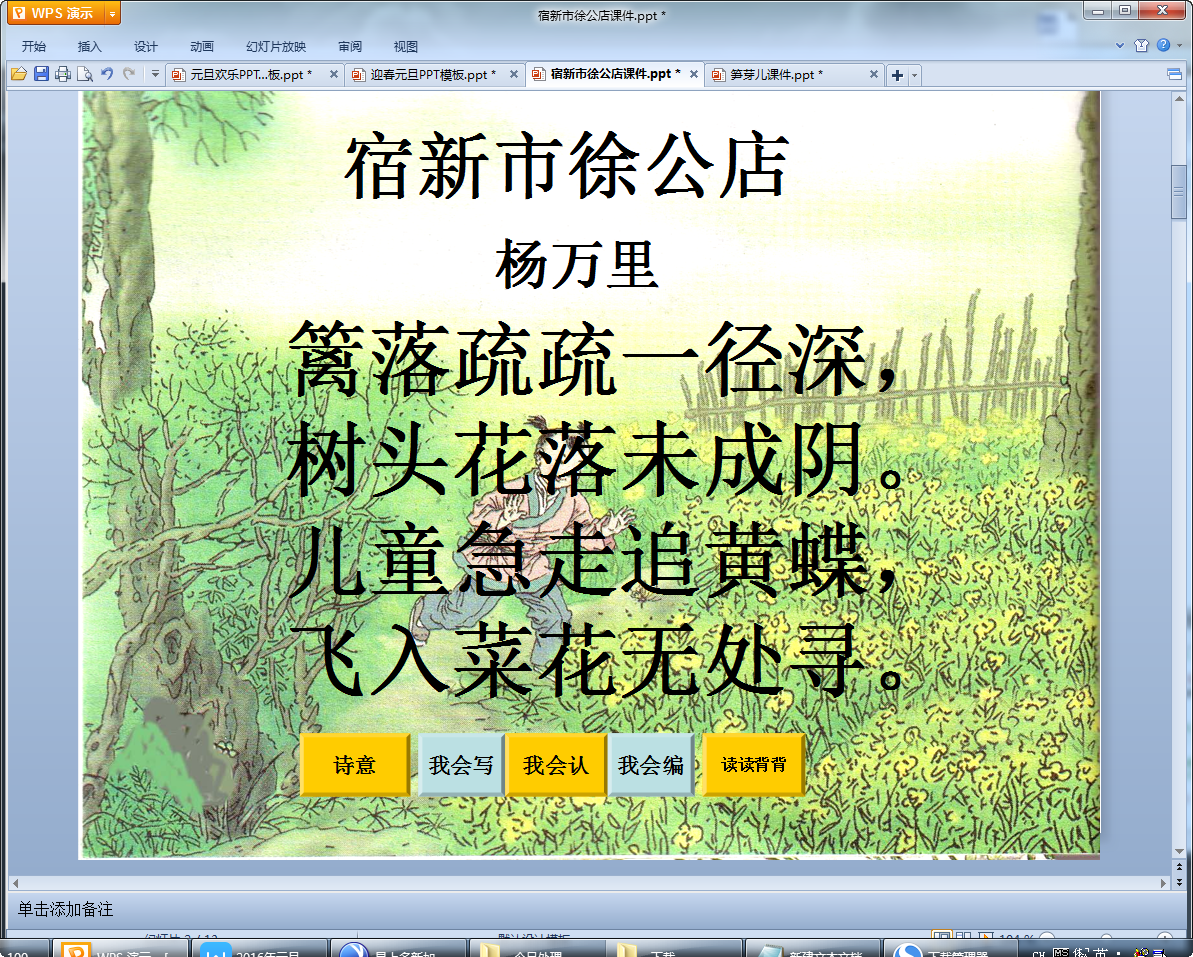Image resolution: width=1193 pixels, height=957 pixels.
Task: Click the horizontal scrollbar right arrow
Action: click(1163, 882)
